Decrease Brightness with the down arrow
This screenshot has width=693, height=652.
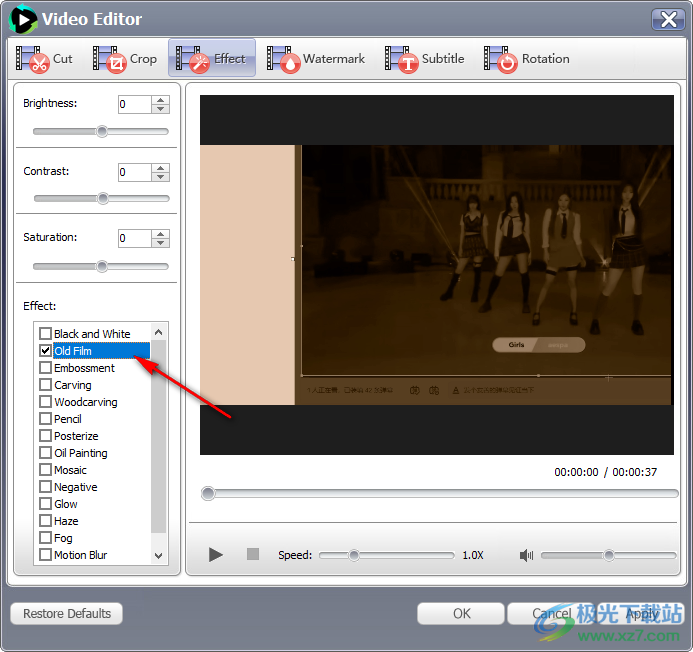pyautogui.click(x=160, y=109)
